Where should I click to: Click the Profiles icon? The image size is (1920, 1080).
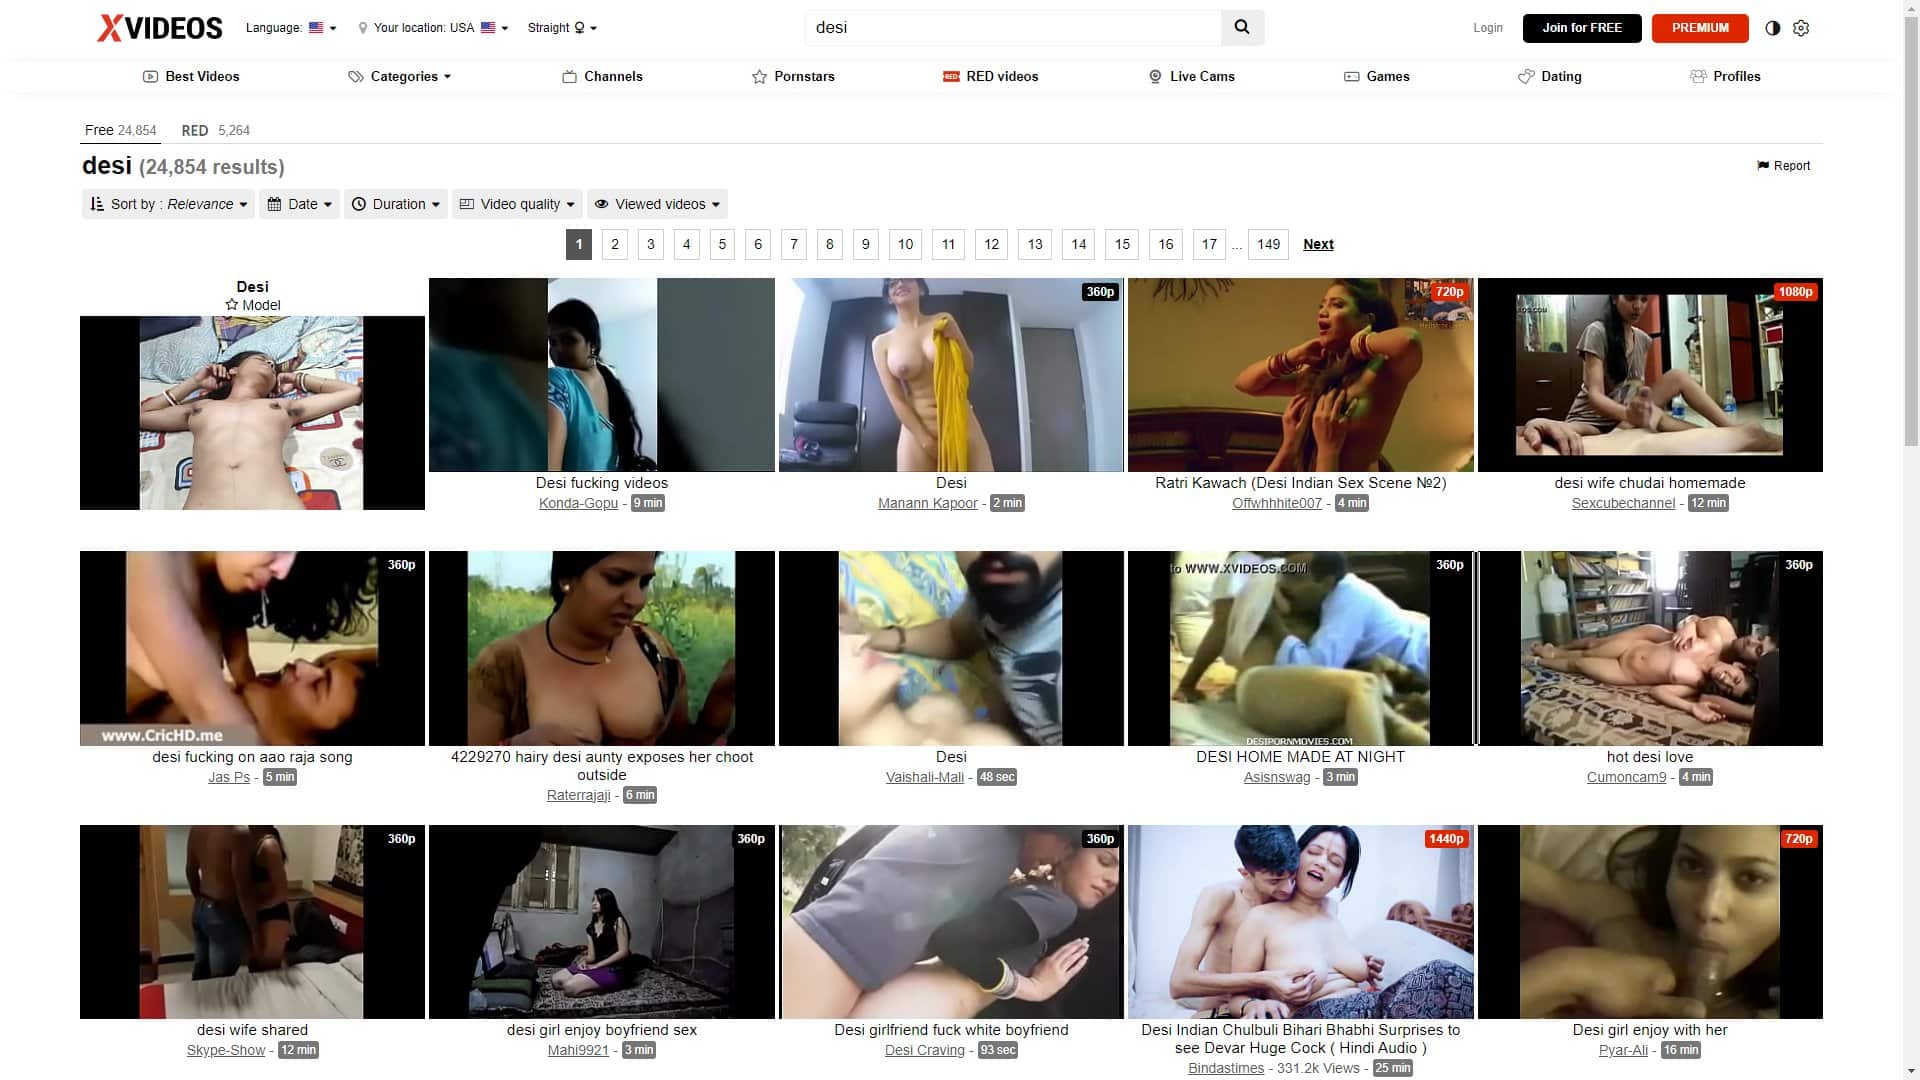click(x=1698, y=76)
